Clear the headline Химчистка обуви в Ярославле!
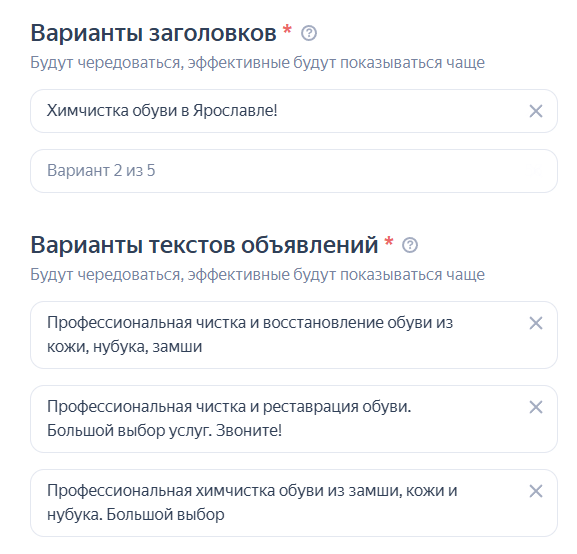Image resolution: width=577 pixels, height=554 pixels. pyautogui.click(x=535, y=111)
